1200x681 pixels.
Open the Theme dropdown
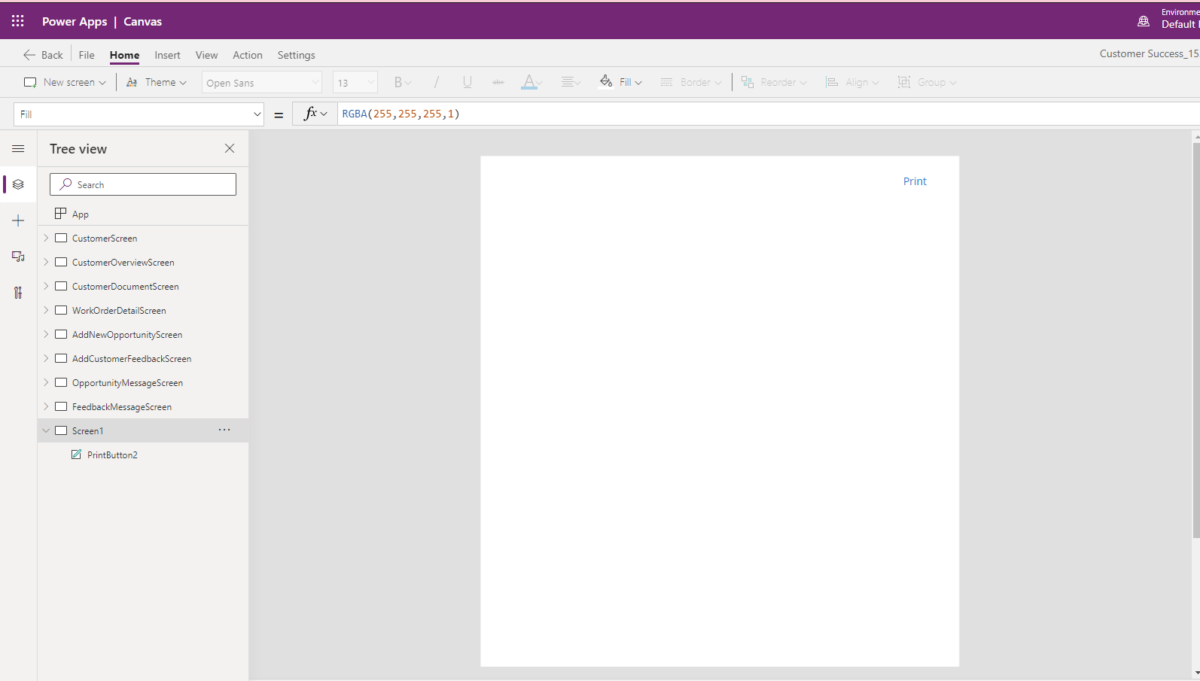click(x=156, y=82)
